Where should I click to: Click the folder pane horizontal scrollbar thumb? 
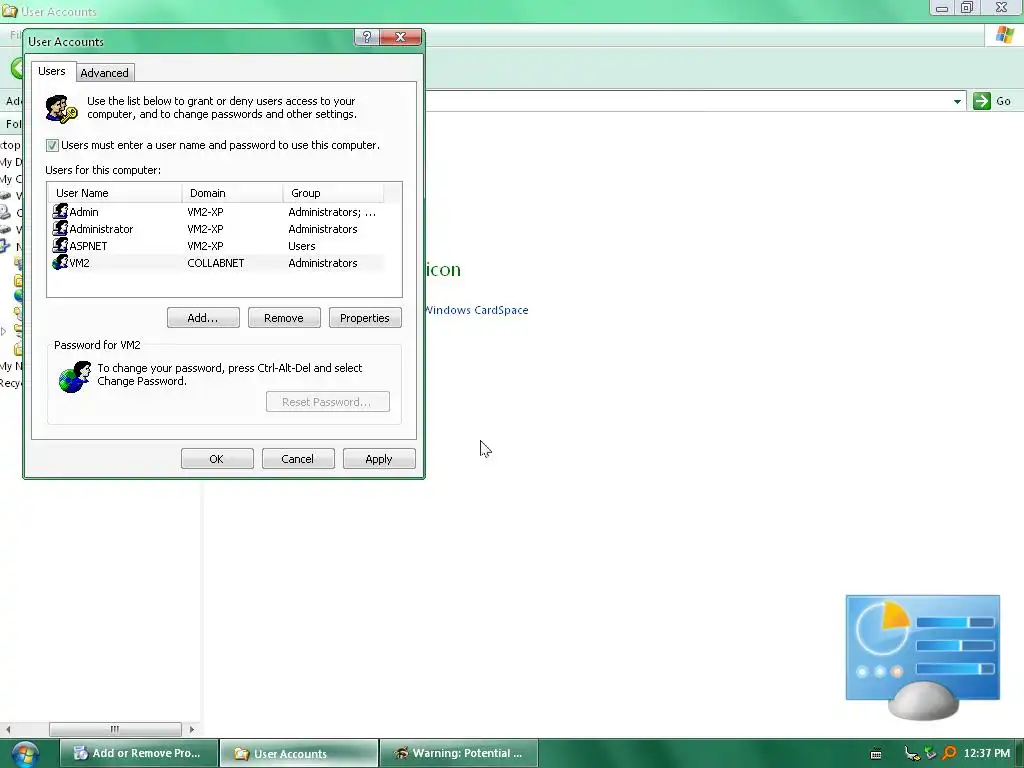(x=115, y=729)
